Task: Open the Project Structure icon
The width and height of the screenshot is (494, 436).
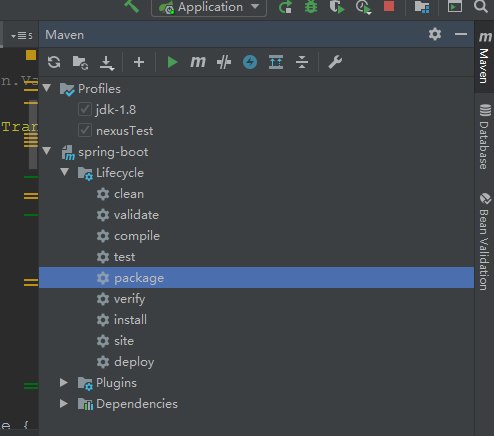Action: (x=422, y=7)
